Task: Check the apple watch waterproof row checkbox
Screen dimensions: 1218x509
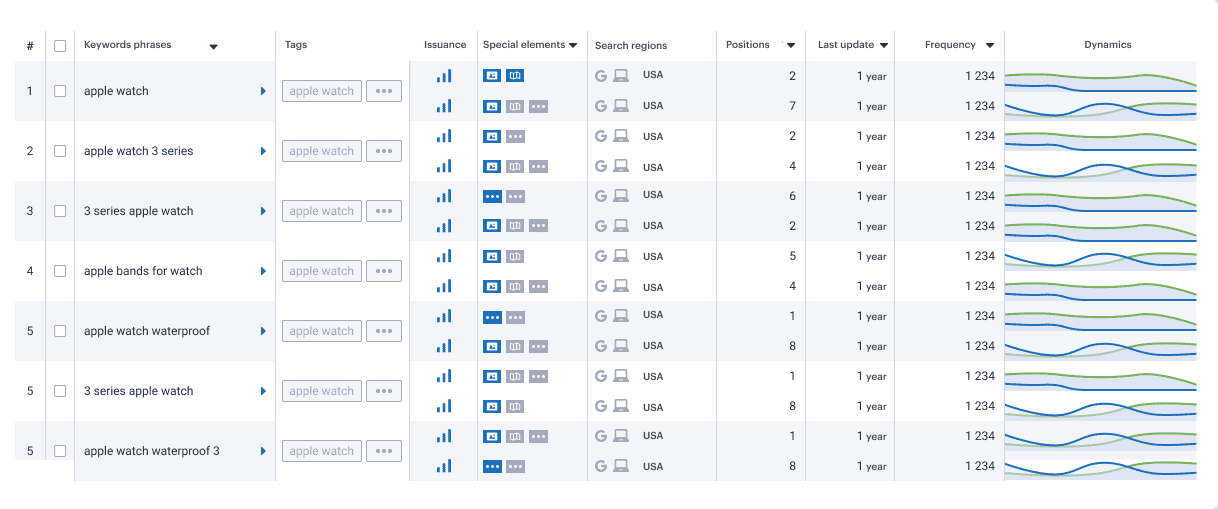Action: (x=60, y=331)
